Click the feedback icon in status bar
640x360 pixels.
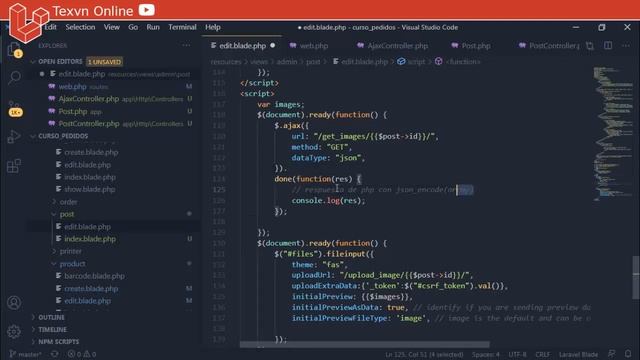611,354
